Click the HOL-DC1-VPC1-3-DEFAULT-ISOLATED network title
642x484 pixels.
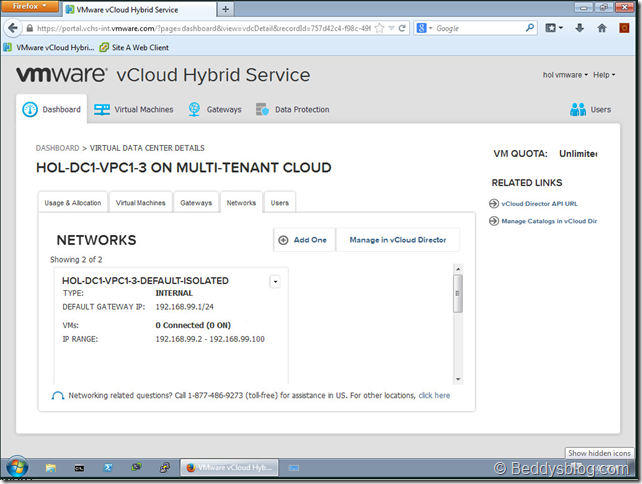point(145,281)
